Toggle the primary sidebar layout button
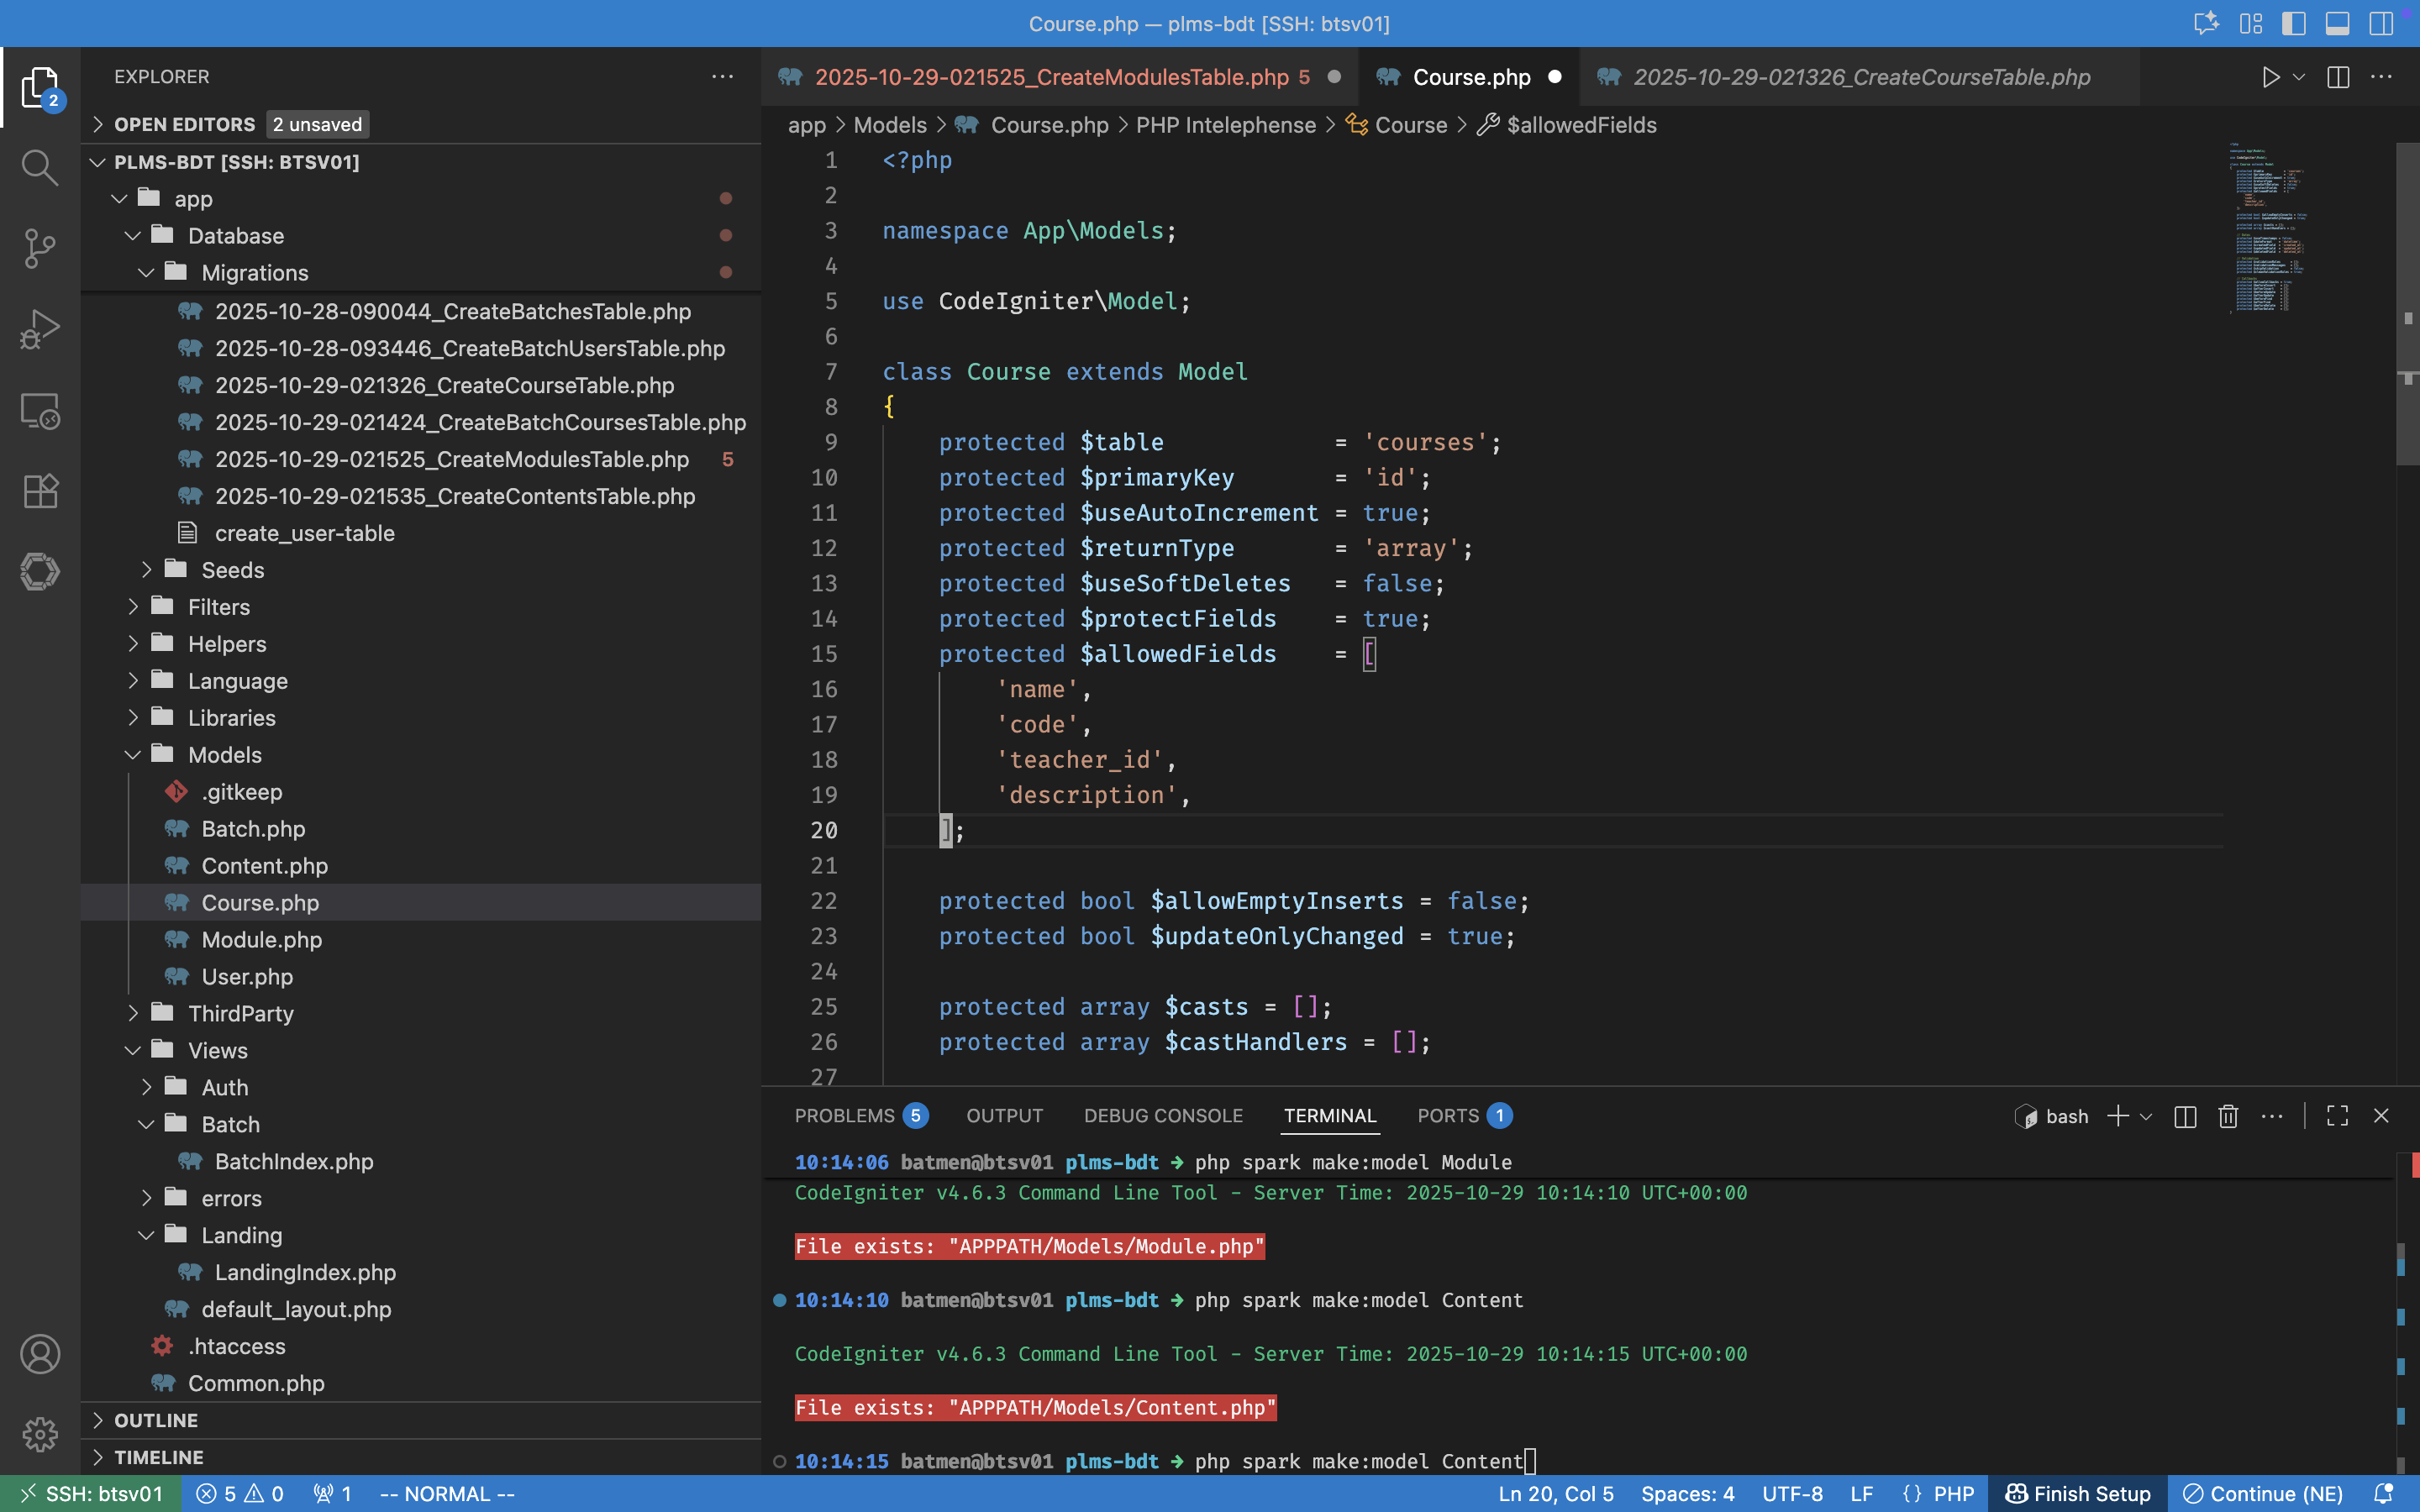The height and width of the screenshot is (1512, 2420). (x=2293, y=24)
